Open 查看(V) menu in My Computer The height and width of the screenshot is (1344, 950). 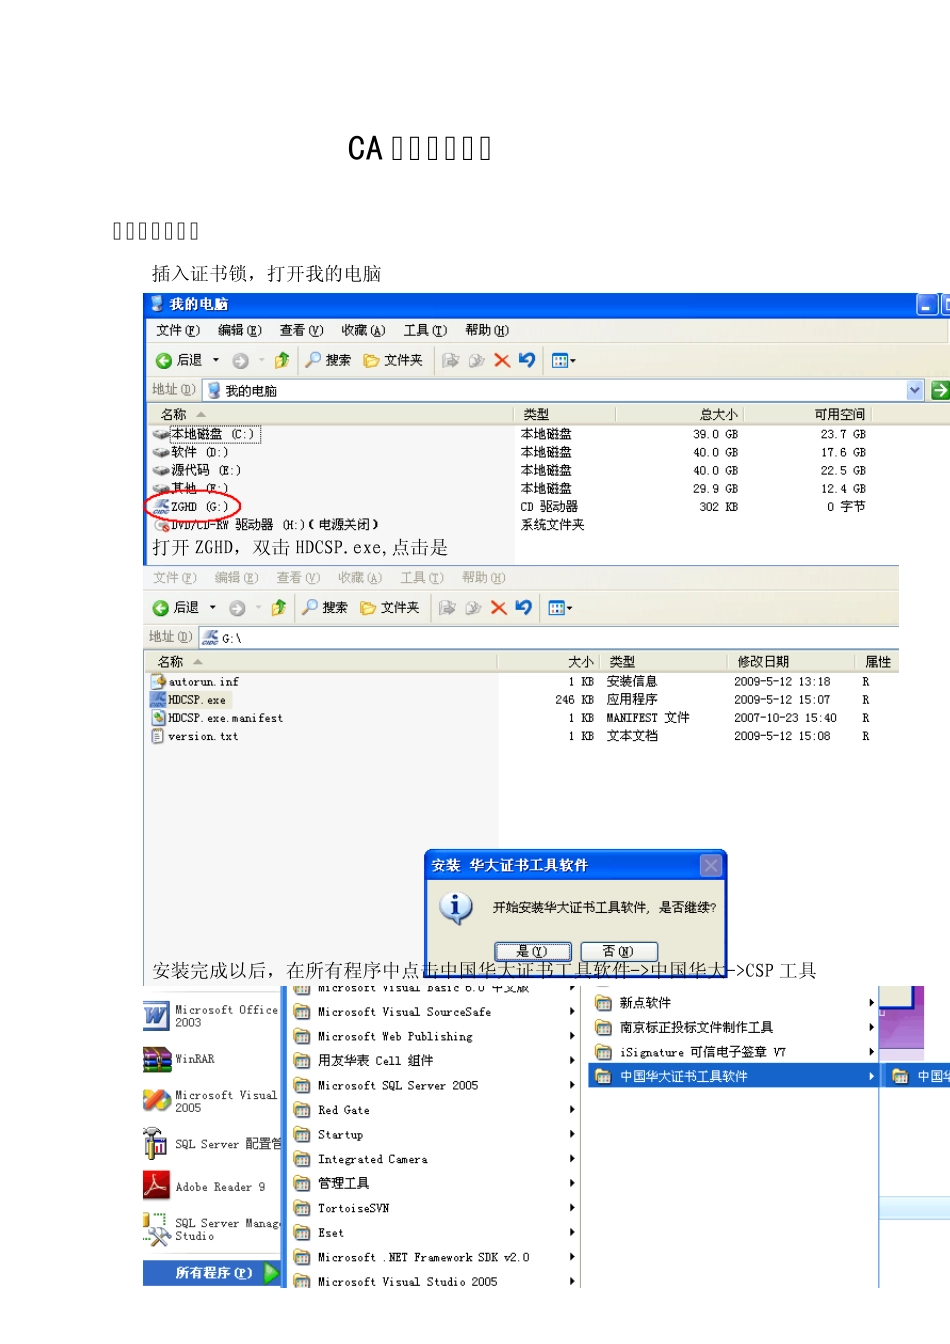pyautogui.click(x=301, y=331)
